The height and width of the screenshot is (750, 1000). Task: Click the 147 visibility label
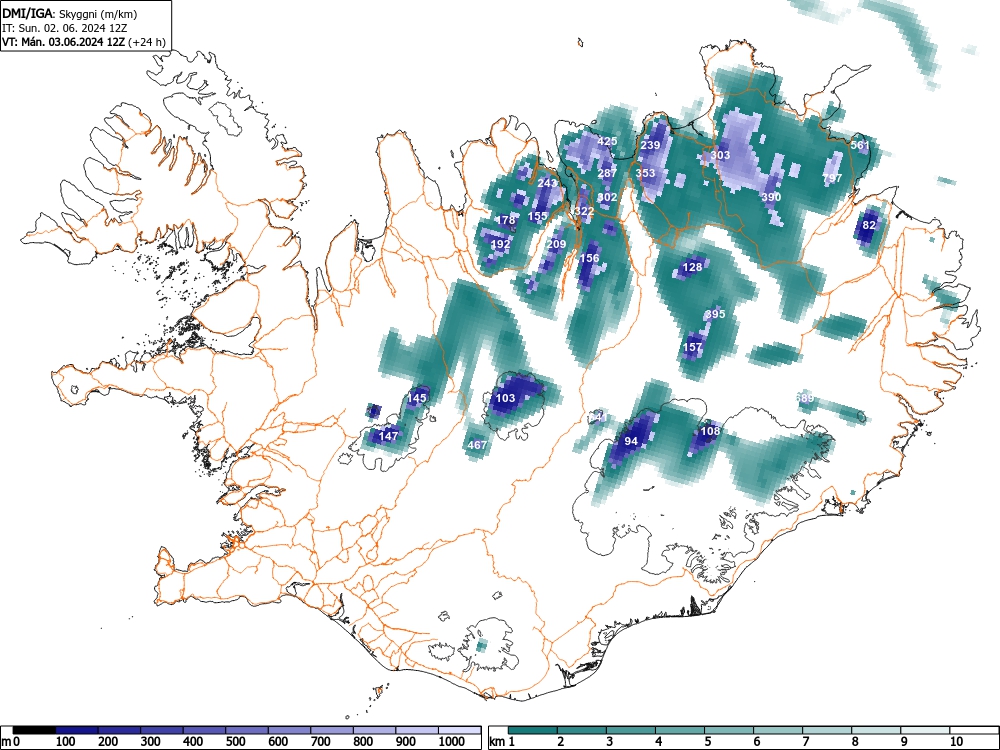[x=388, y=436]
